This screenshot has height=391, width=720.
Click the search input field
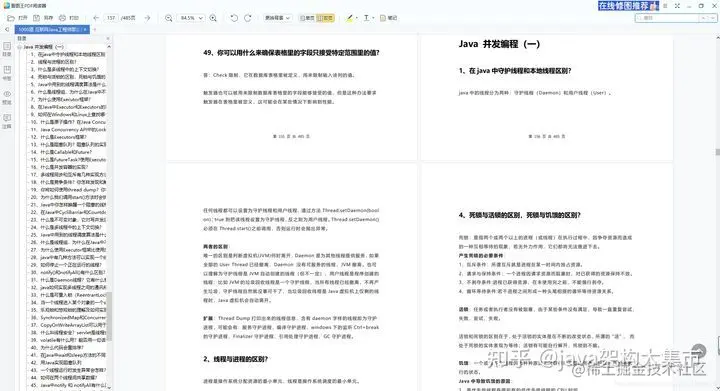point(667,18)
